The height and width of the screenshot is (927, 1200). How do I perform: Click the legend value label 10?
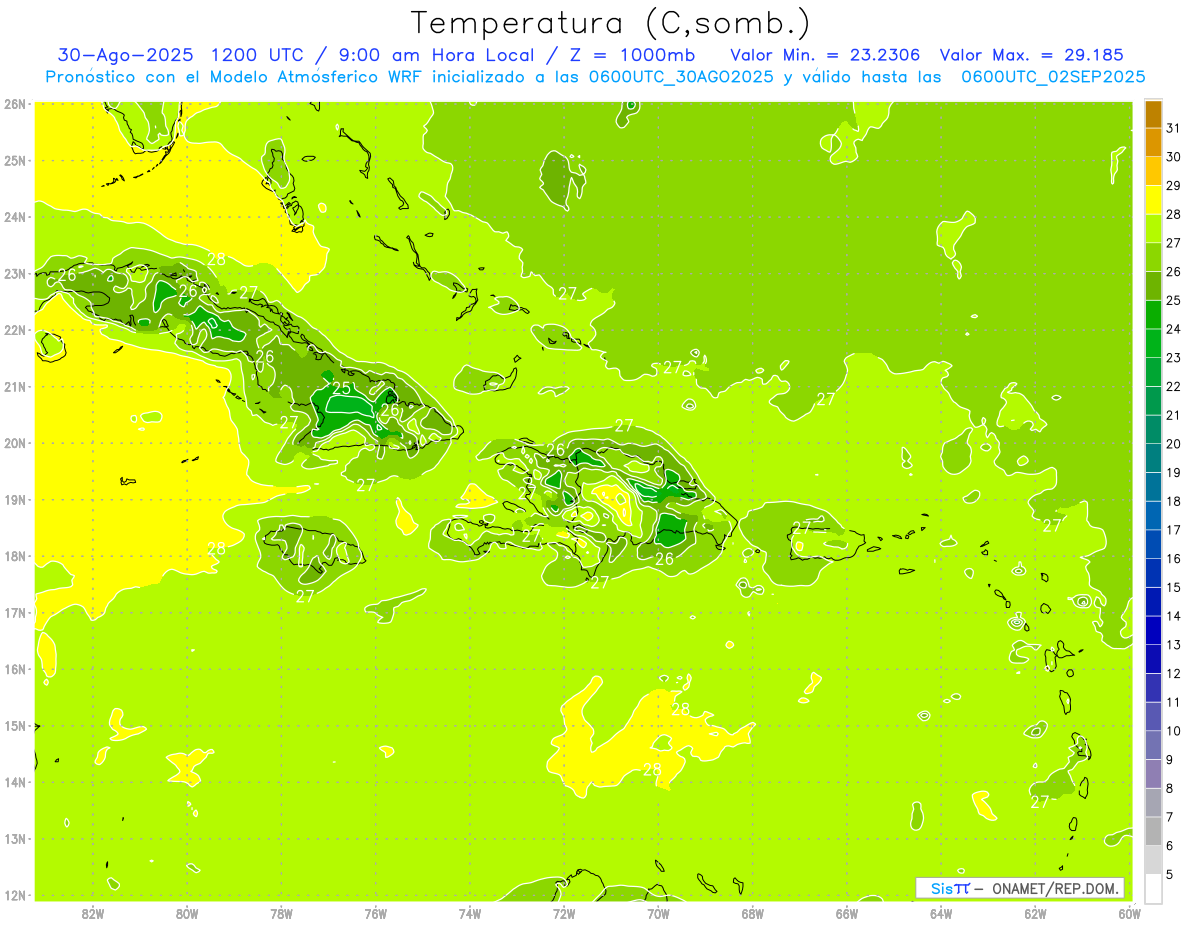click(x=1174, y=731)
